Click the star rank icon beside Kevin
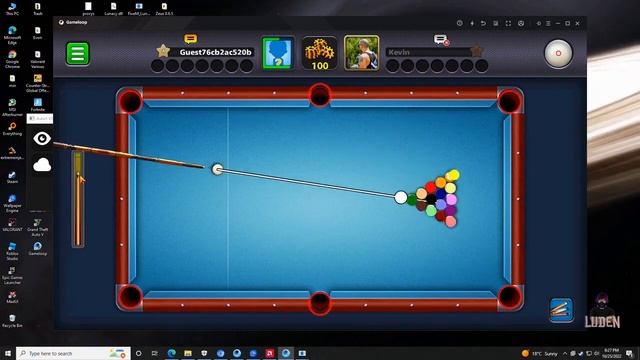Viewport: 640px width, 360px height. pyautogui.click(x=476, y=51)
